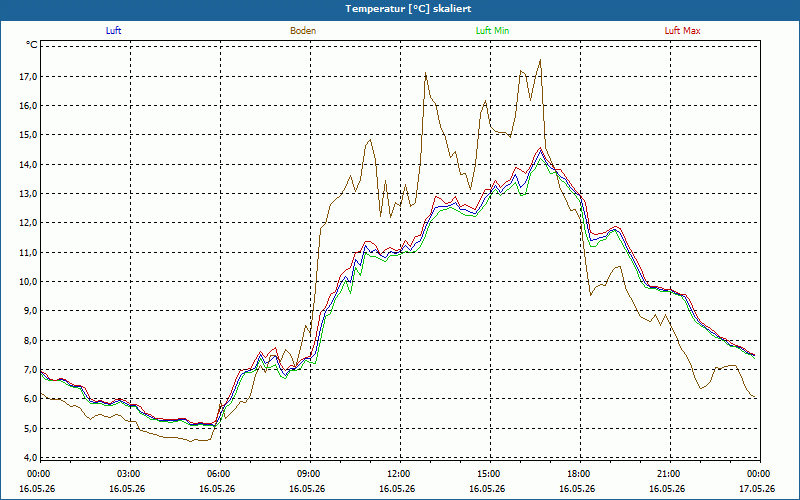Click the 'Luft Min' legend label
This screenshot has width=800, height=500.
coord(492,31)
